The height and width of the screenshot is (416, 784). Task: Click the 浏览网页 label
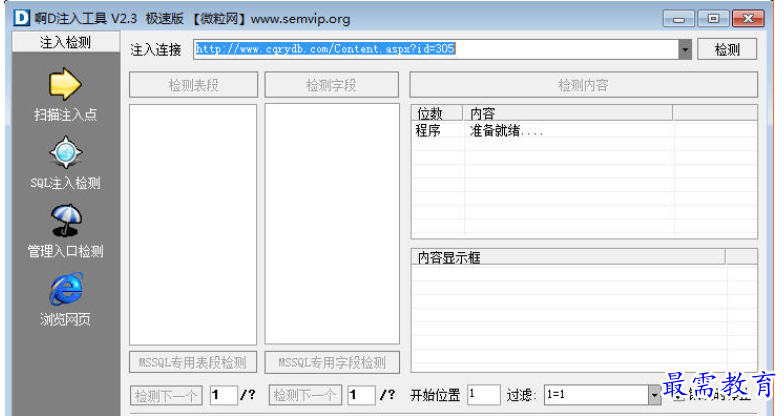coord(66,319)
